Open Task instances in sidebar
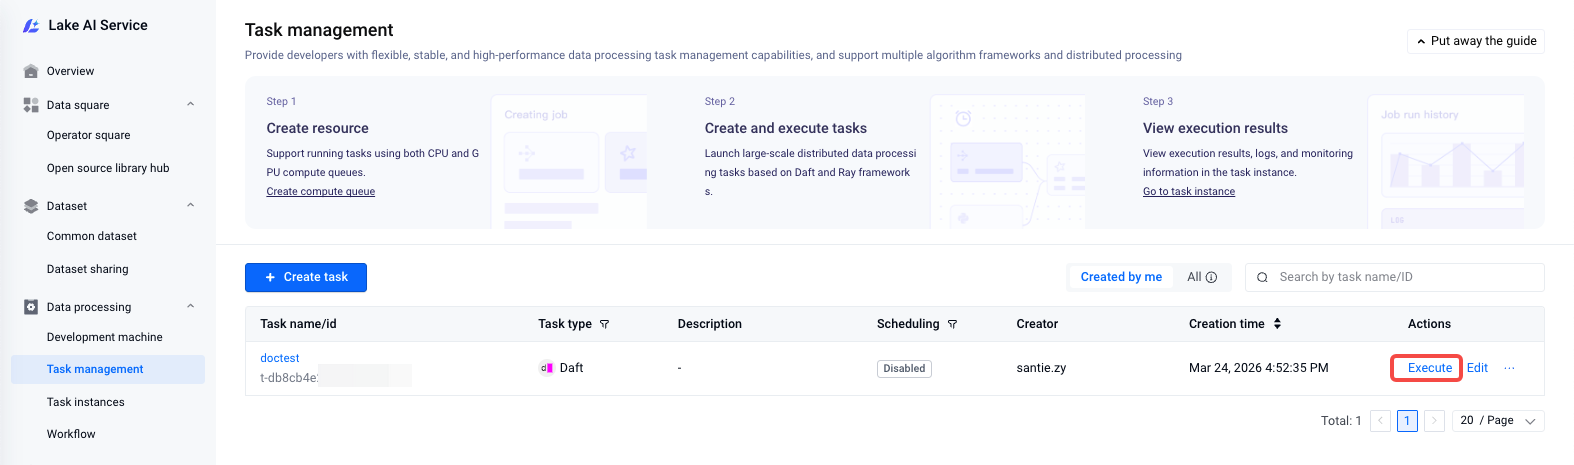 click(x=86, y=402)
